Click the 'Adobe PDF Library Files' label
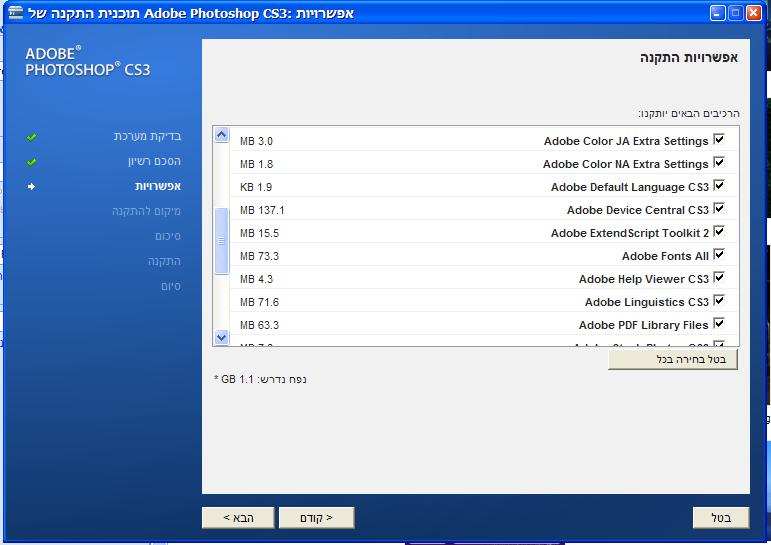 coord(644,325)
